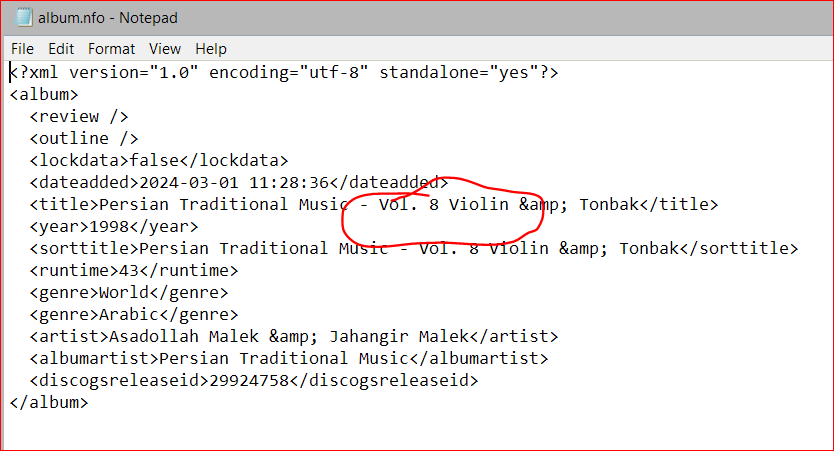Click the opening album tag line
The width and height of the screenshot is (834, 451).
(x=44, y=95)
